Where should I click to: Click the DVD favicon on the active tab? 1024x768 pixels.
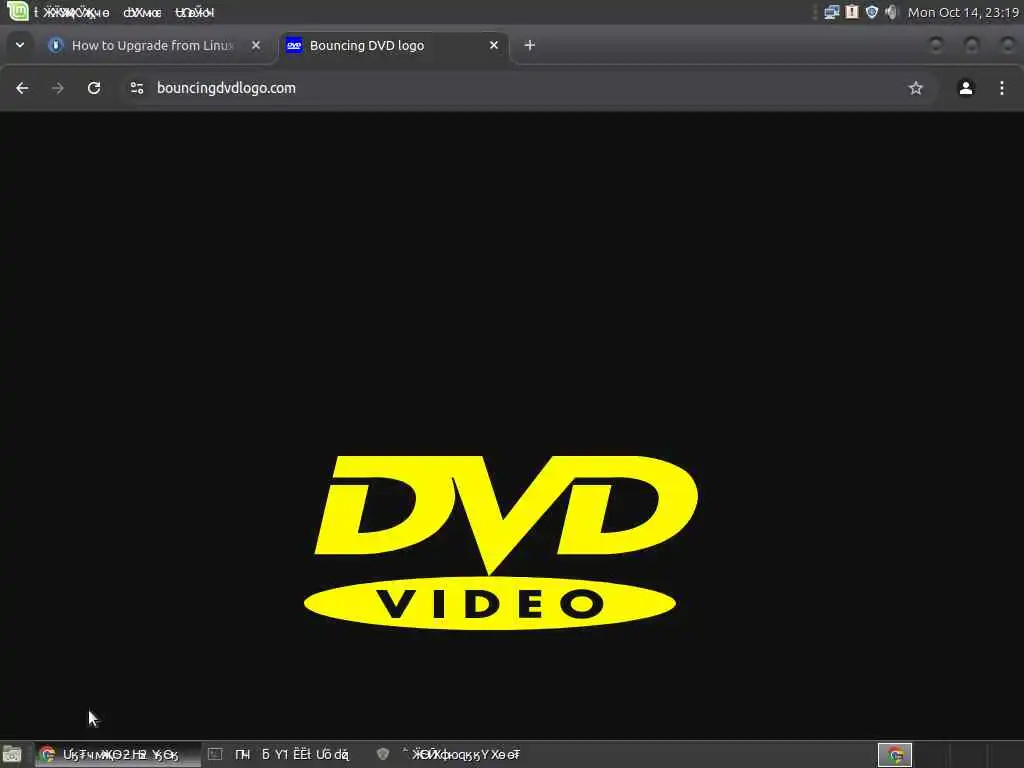(294, 45)
